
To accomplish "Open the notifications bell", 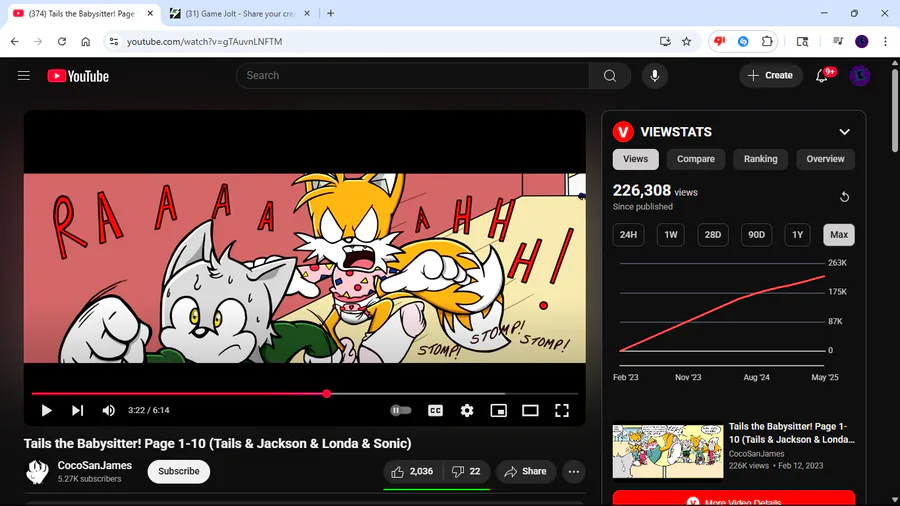I will (x=822, y=76).
